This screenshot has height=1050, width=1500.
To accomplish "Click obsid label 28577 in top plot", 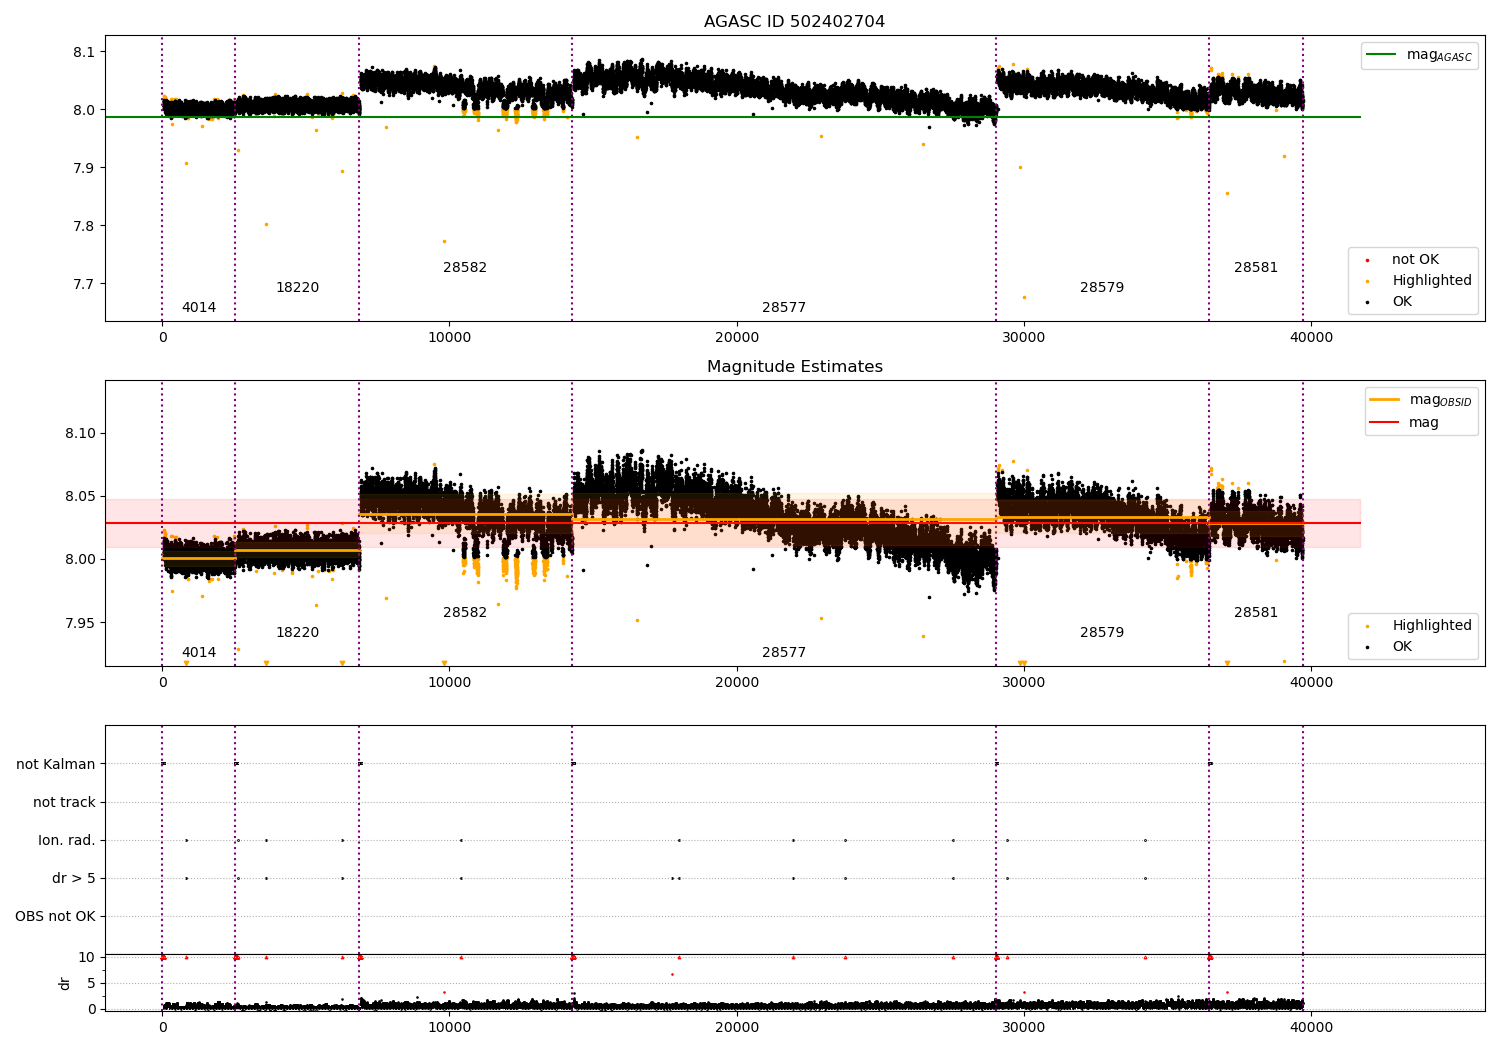I will (x=784, y=308).
